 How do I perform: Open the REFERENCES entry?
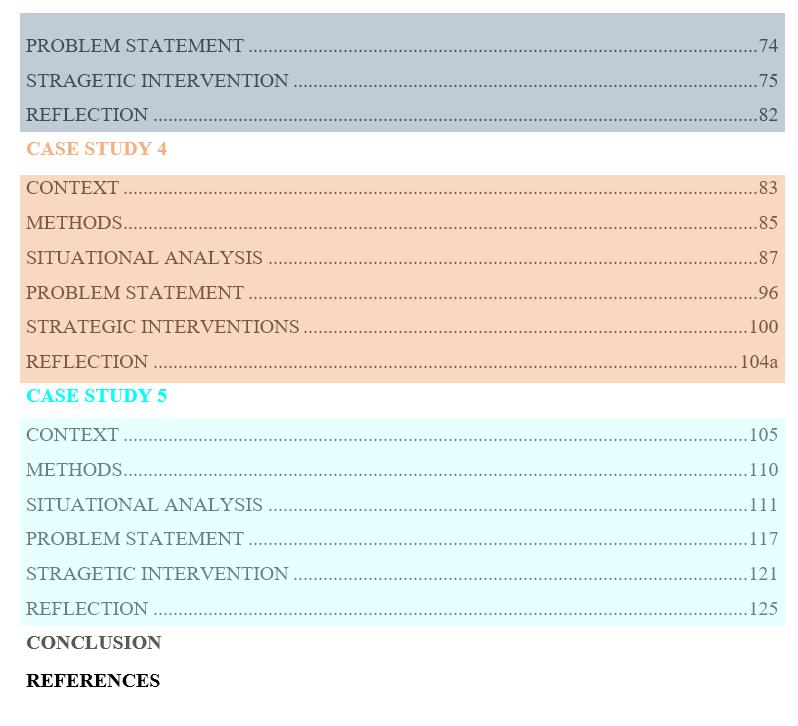(x=93, y=681)
